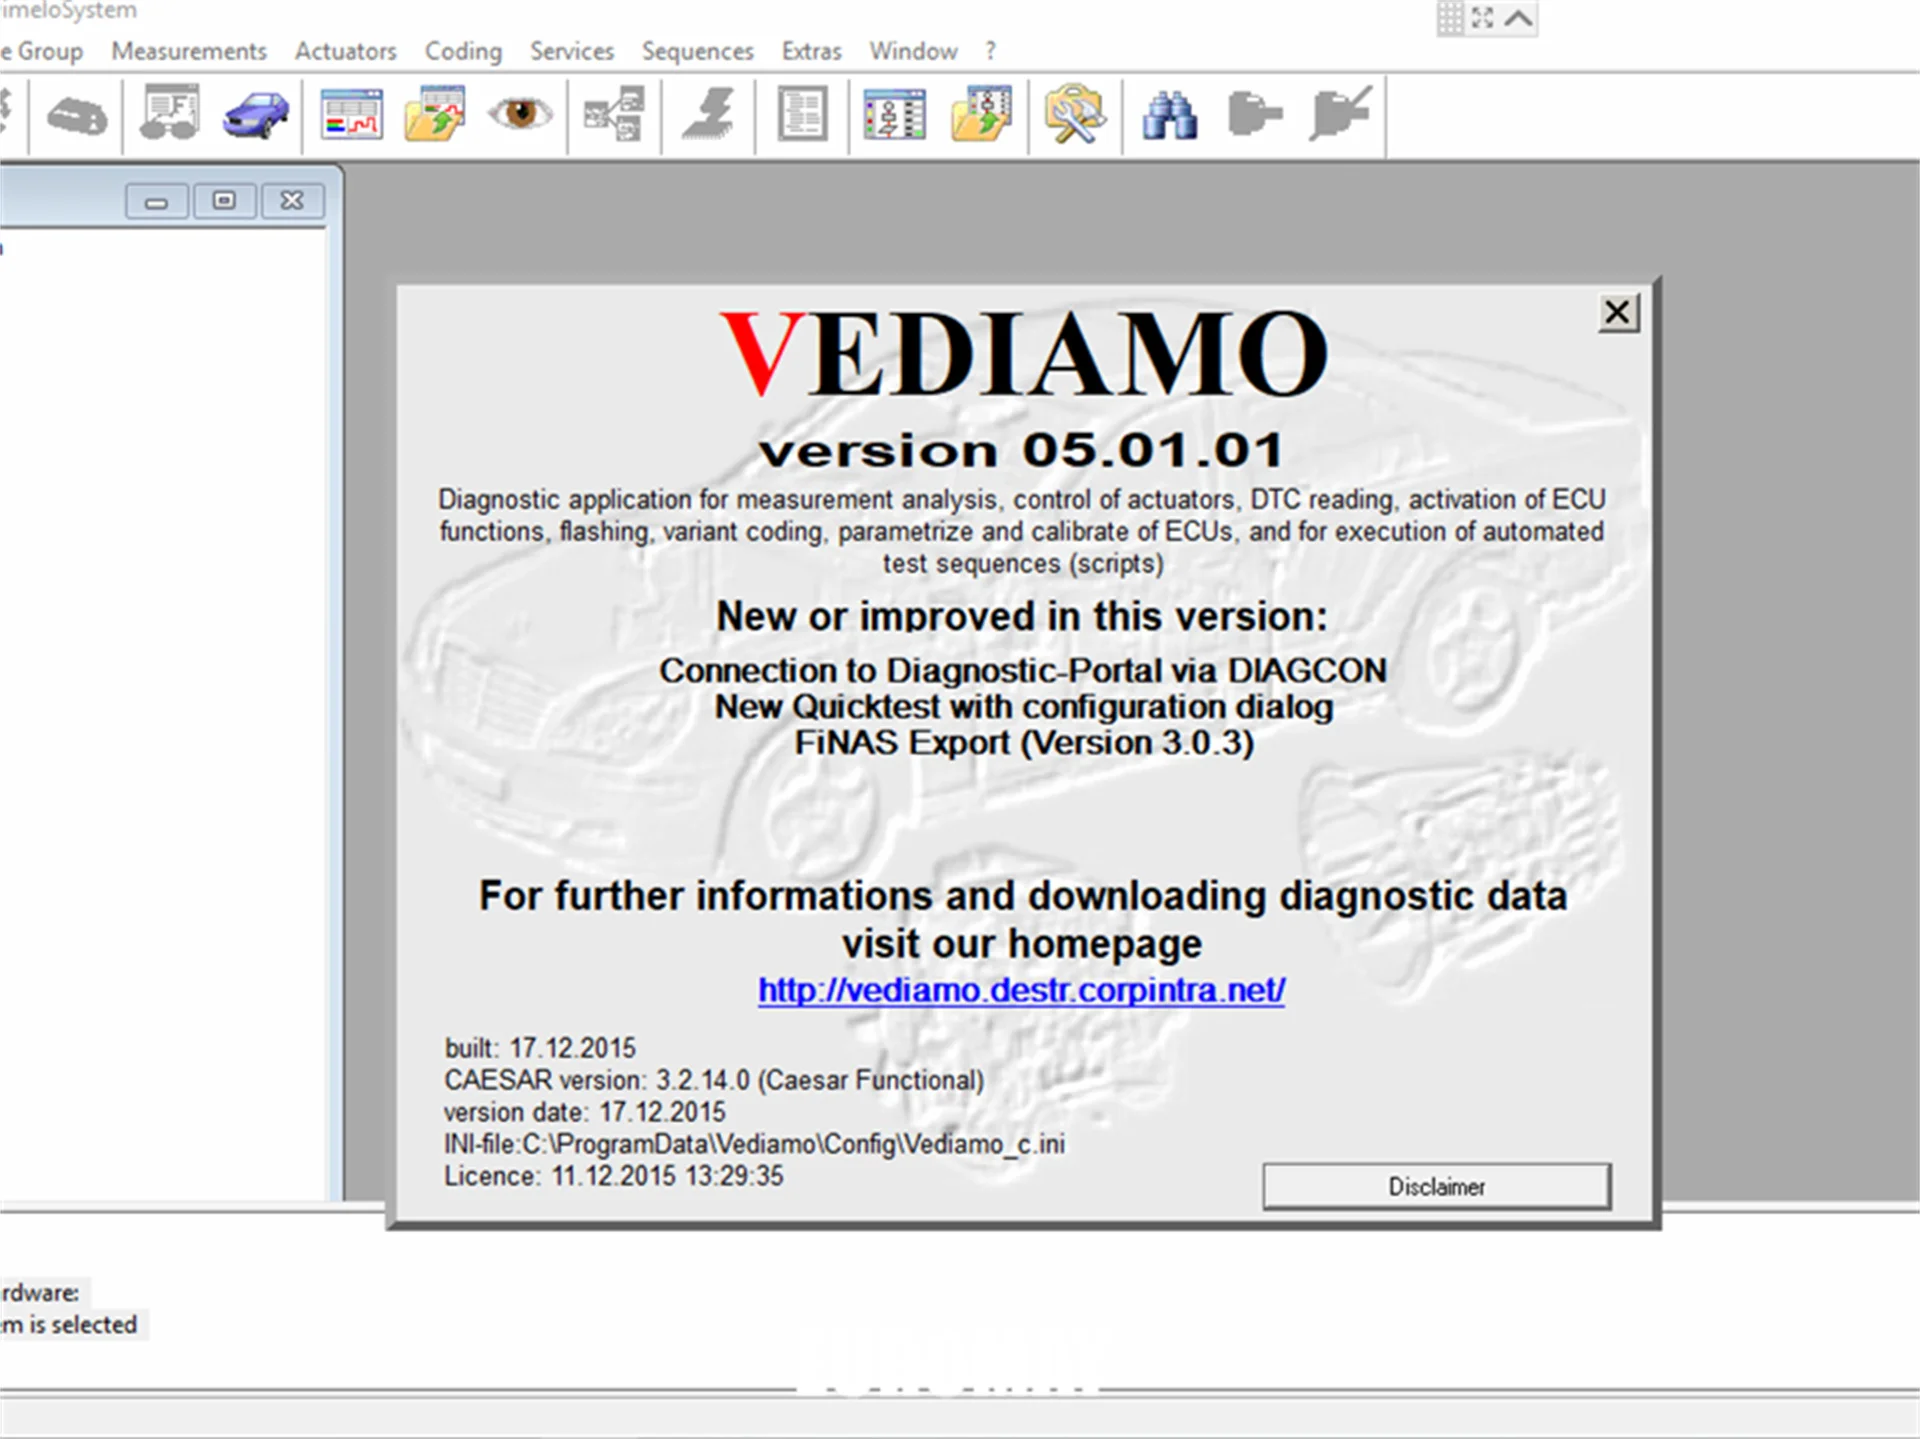The width and height of the screenshot is (1920, 1439).
Task: Click the connect plug icon
Action: pos(1254,113)
